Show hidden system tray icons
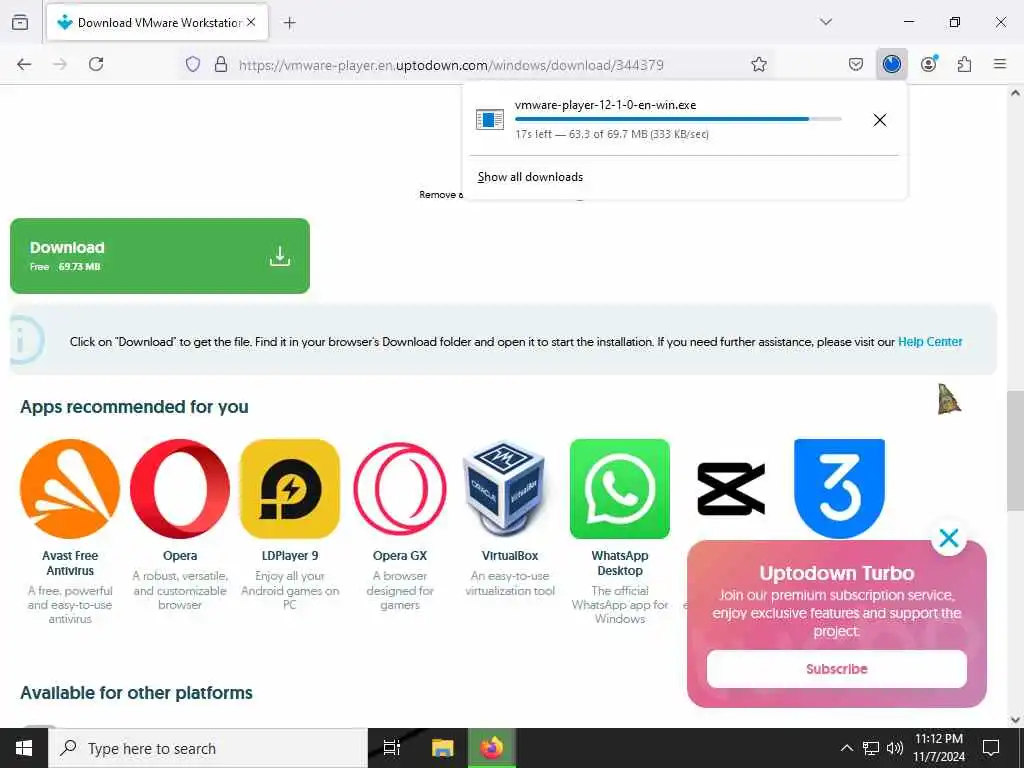This screenshot has height=768, width=1024. point(846,748)
